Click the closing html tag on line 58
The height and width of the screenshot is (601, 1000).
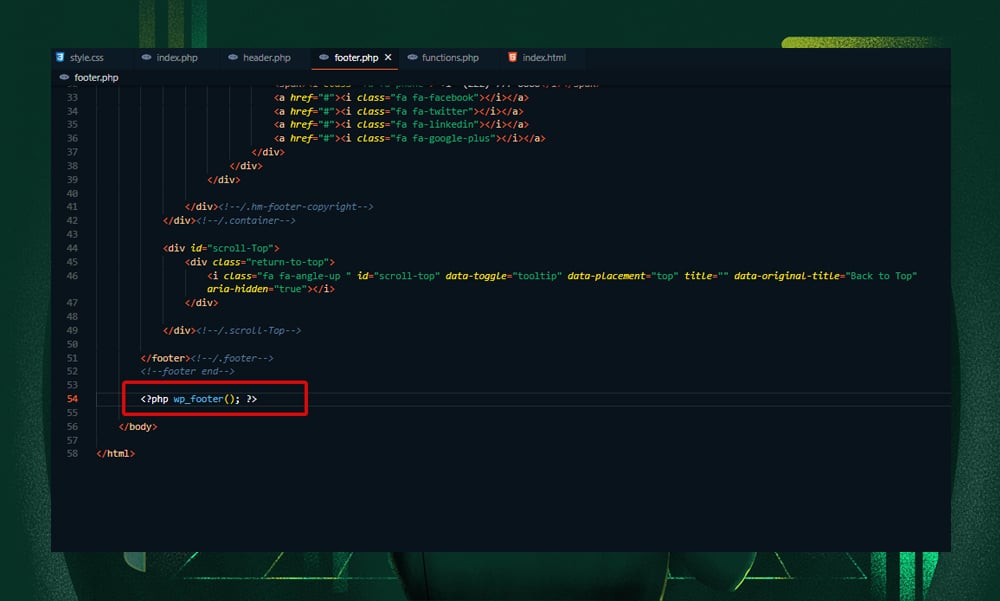click(114, 453)
